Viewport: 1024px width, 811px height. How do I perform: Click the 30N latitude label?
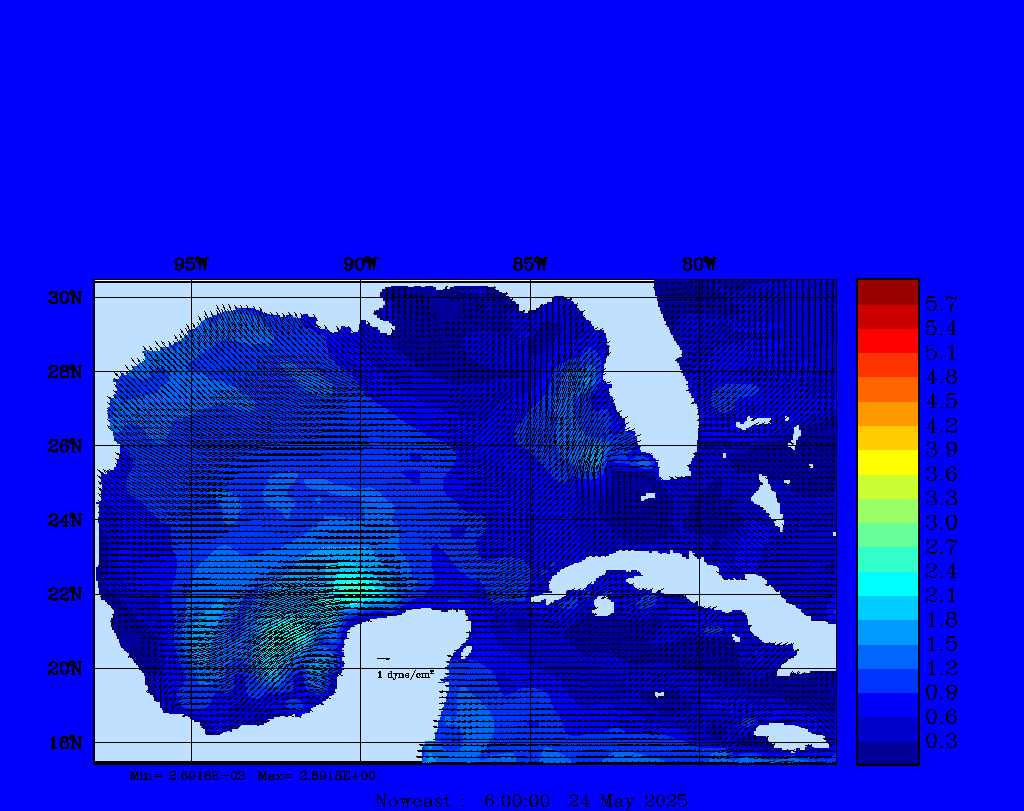pos(64,298)
